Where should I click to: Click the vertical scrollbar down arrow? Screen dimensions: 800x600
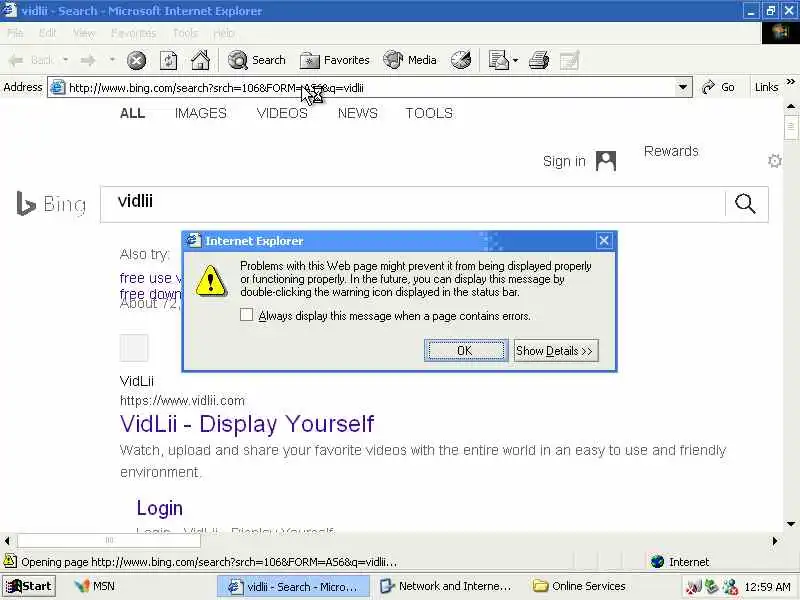(x=791, y=524)
